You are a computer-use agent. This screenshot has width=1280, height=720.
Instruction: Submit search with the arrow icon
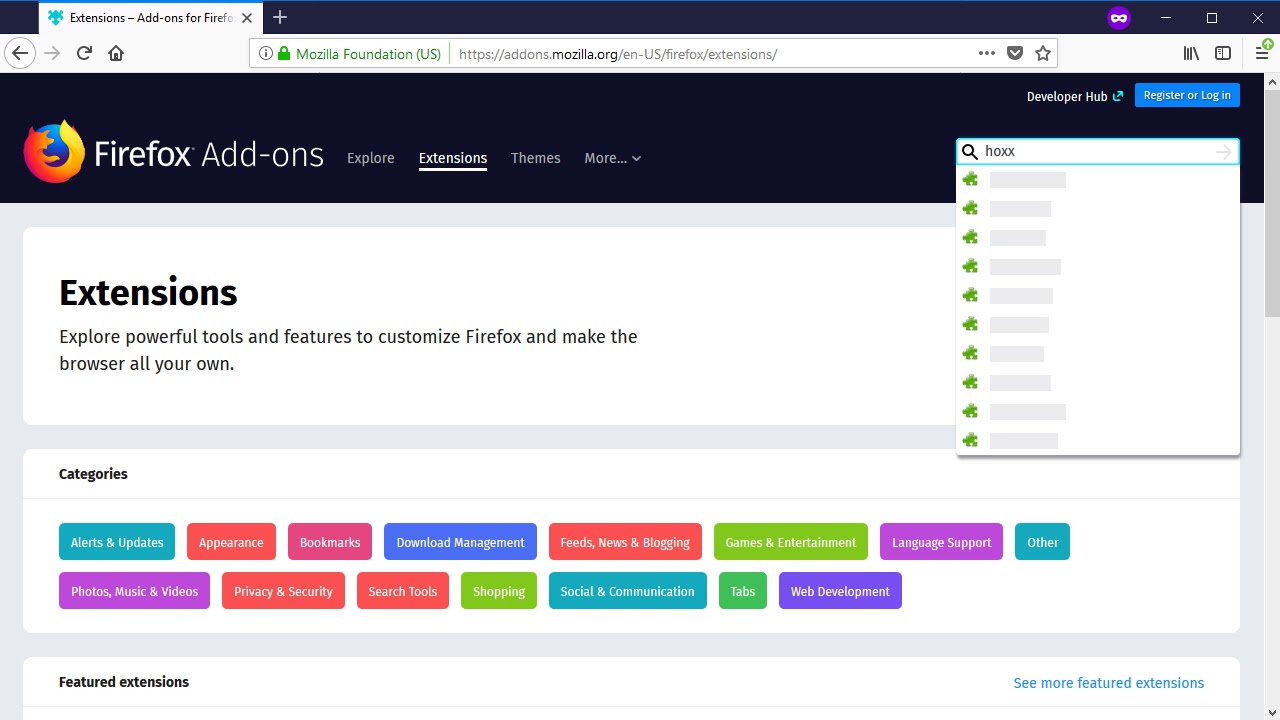point(1224,152)
